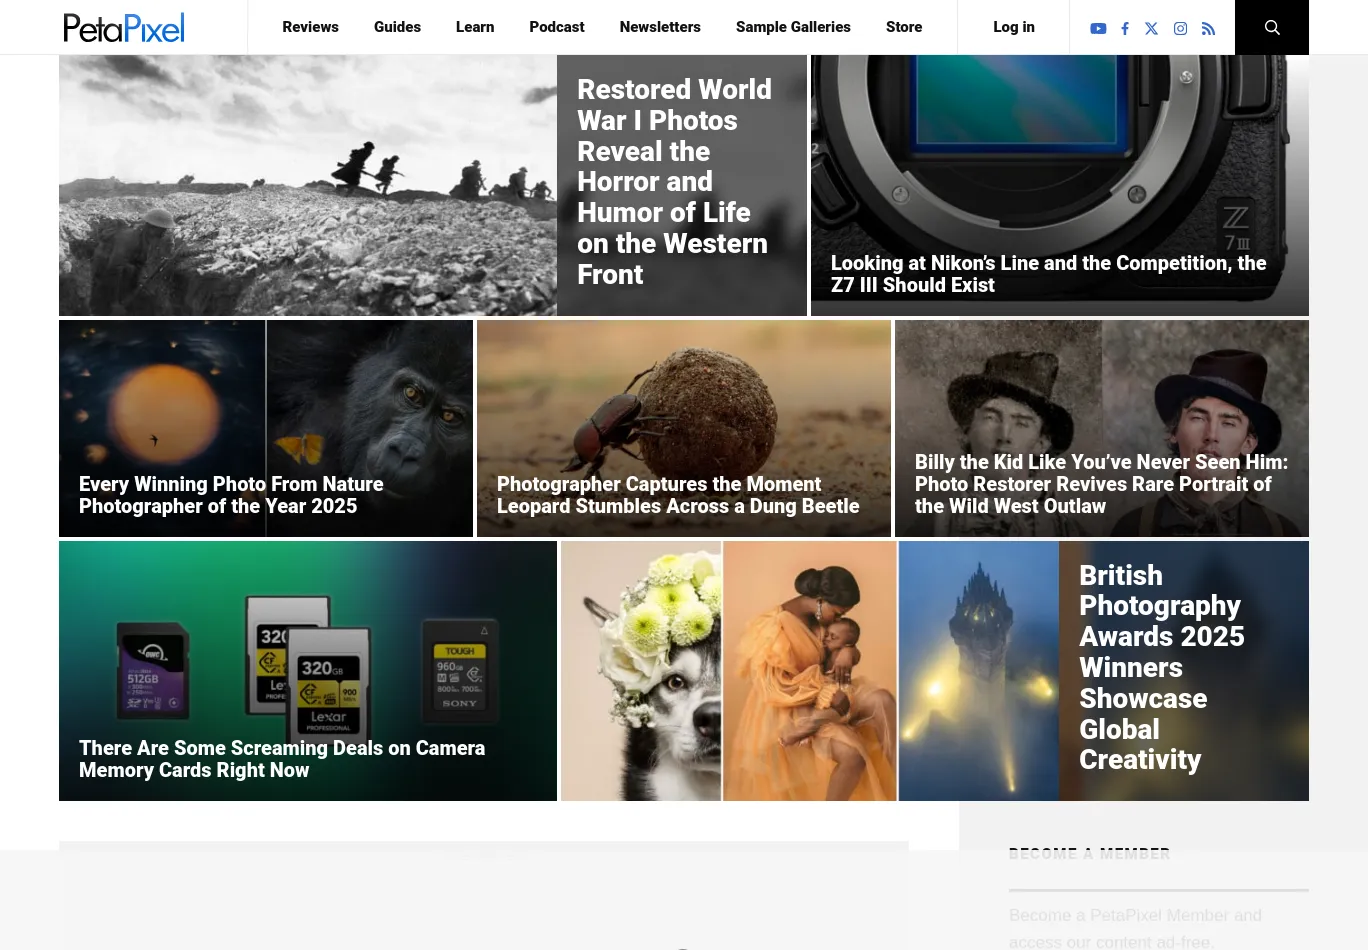The height and width of the screenshot is (950, 1368).
Task: Open the dung beetle leopard photo story
Action: (678, 495)
